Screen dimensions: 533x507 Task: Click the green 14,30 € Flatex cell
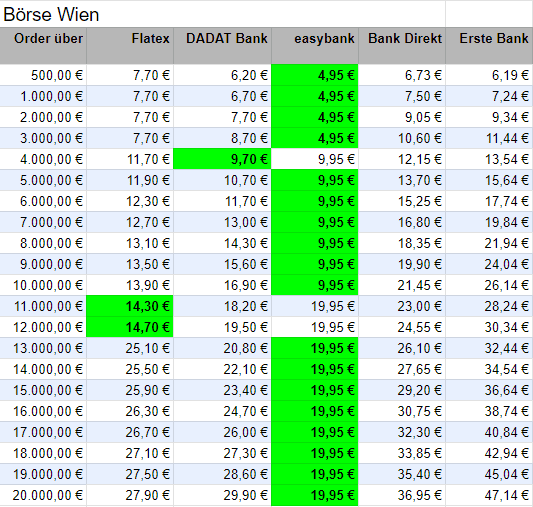[x=130, y=306]
